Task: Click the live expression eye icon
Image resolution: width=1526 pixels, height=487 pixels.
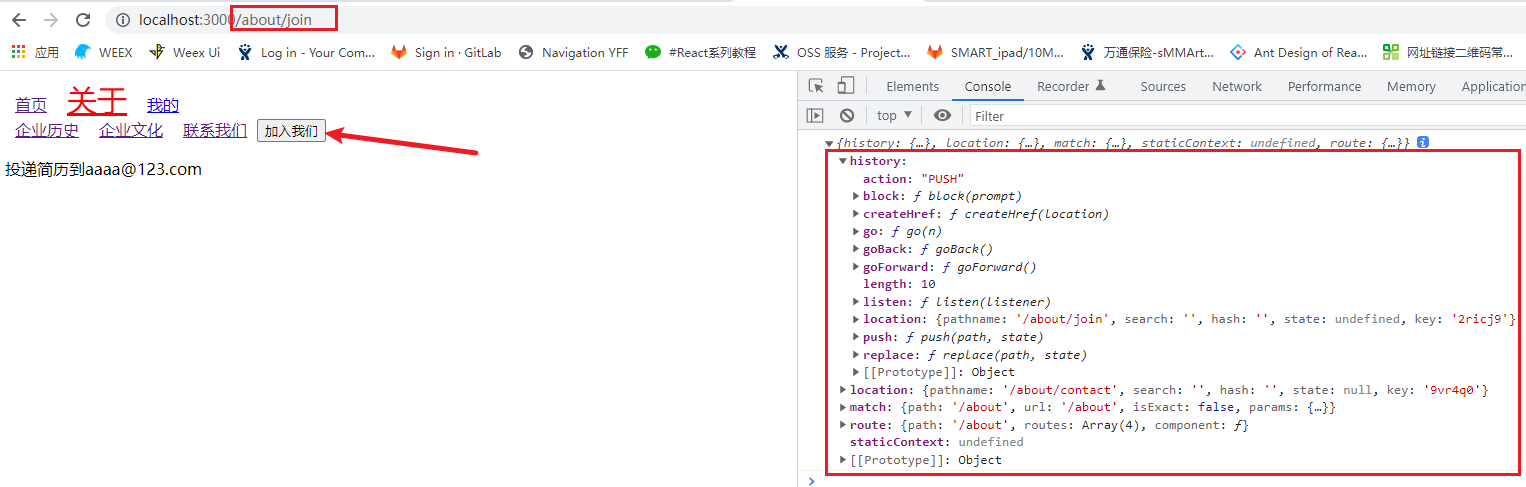Action: (942, 116)
